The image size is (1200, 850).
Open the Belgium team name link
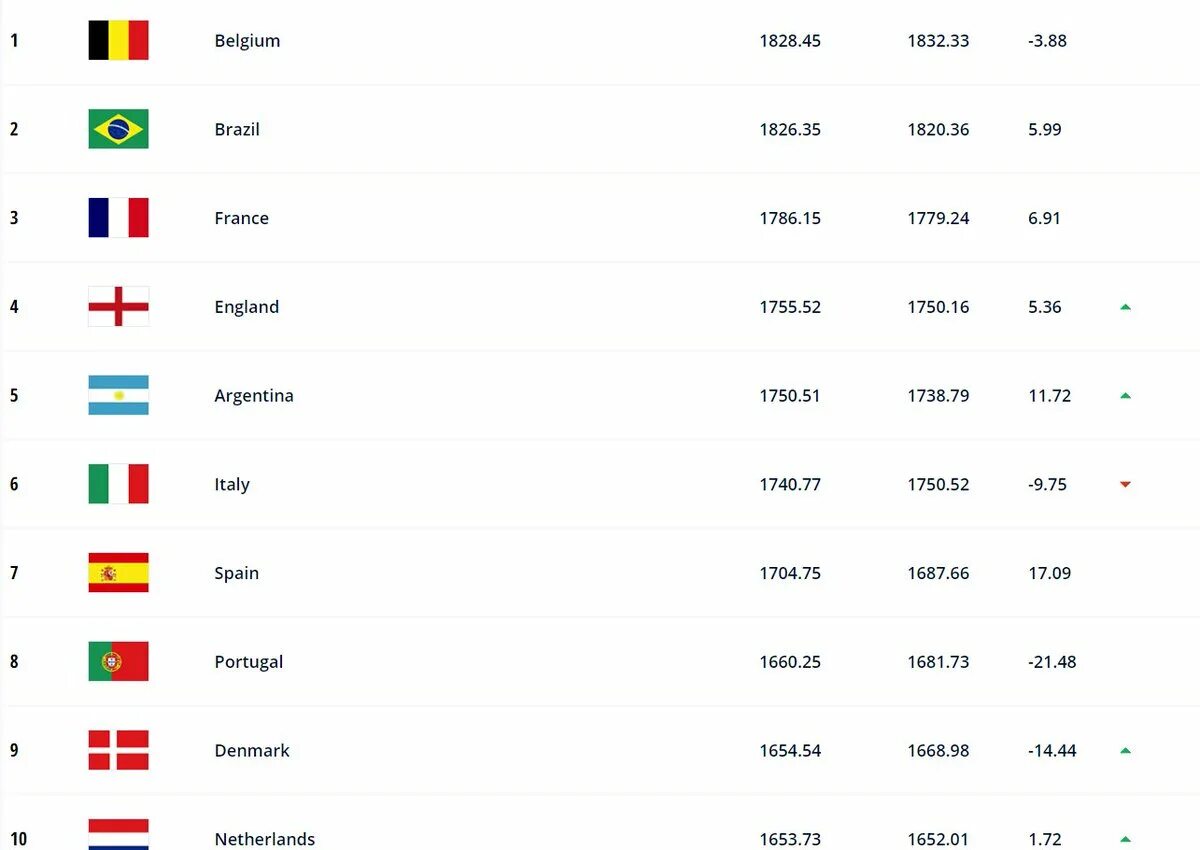click(x=247, y=41)
